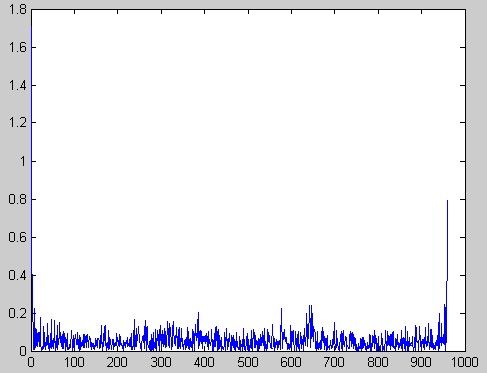Click the y-axis label 1
Screen dimensions: 487x373
click(23, 161)
